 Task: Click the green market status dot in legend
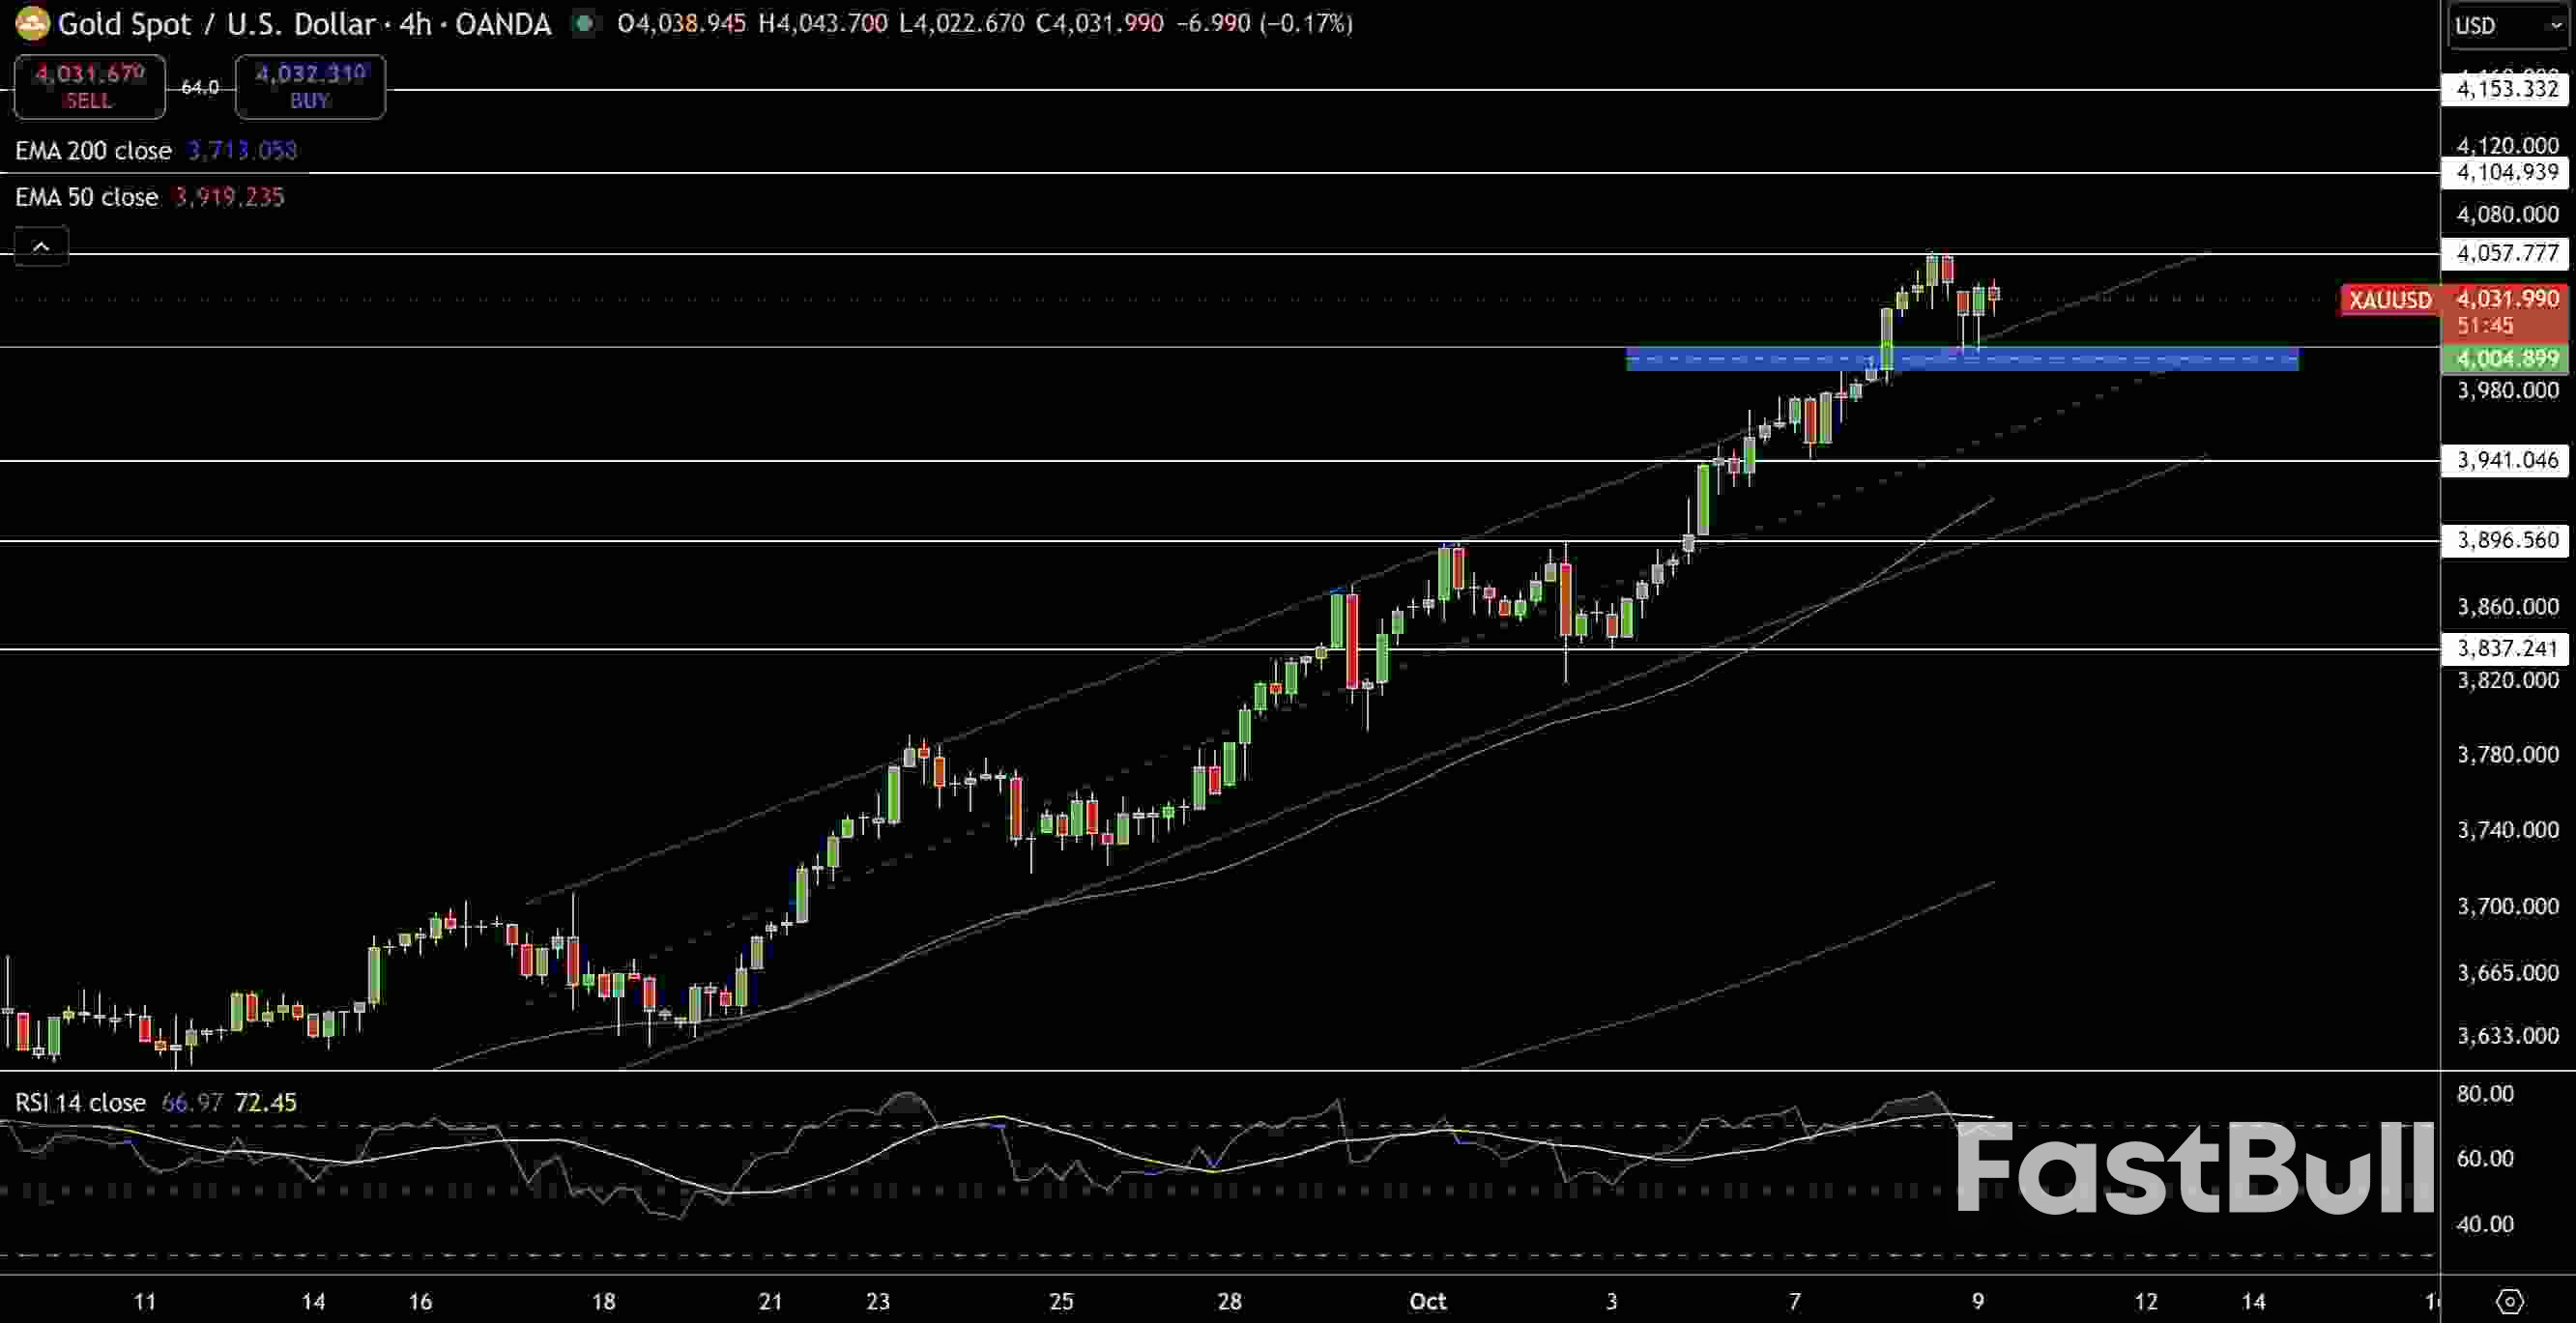tap(583, 24)
